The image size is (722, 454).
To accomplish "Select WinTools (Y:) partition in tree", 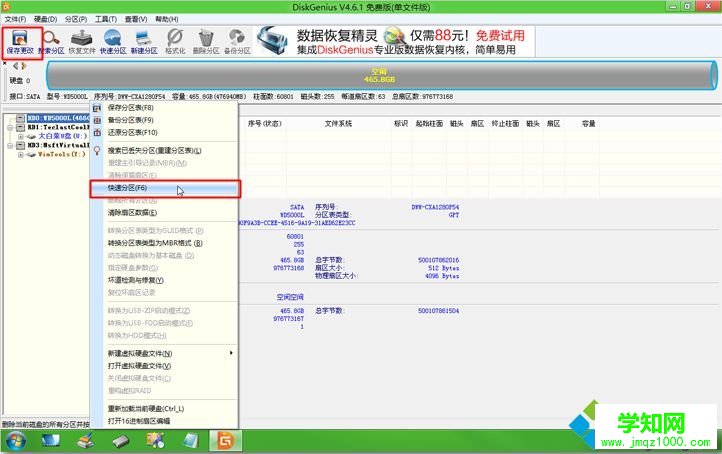I will tap(62, 155).
